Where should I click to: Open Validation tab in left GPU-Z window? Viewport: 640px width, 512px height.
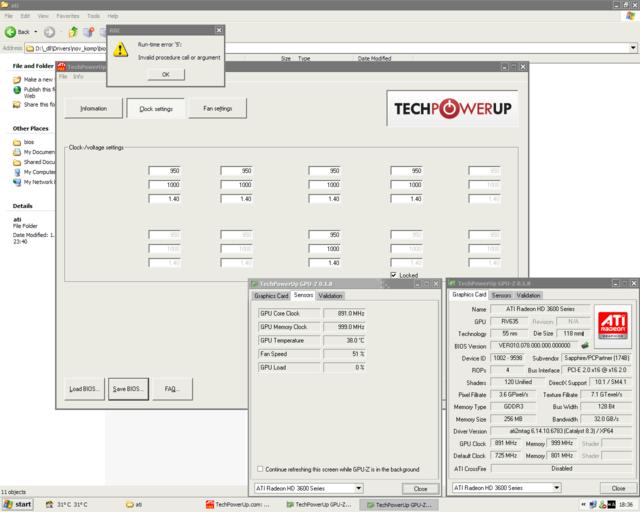coord(330,296)
